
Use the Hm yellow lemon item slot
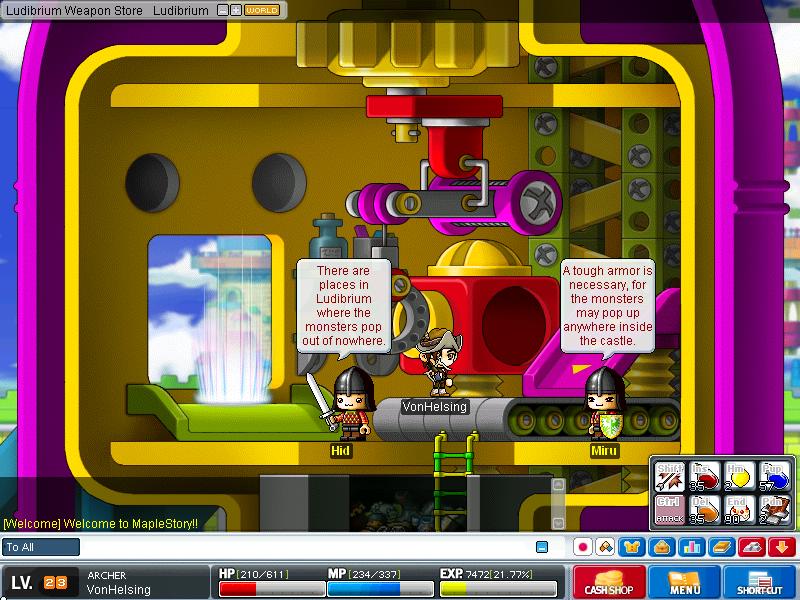pyautogui.click(x=739, y=477)
